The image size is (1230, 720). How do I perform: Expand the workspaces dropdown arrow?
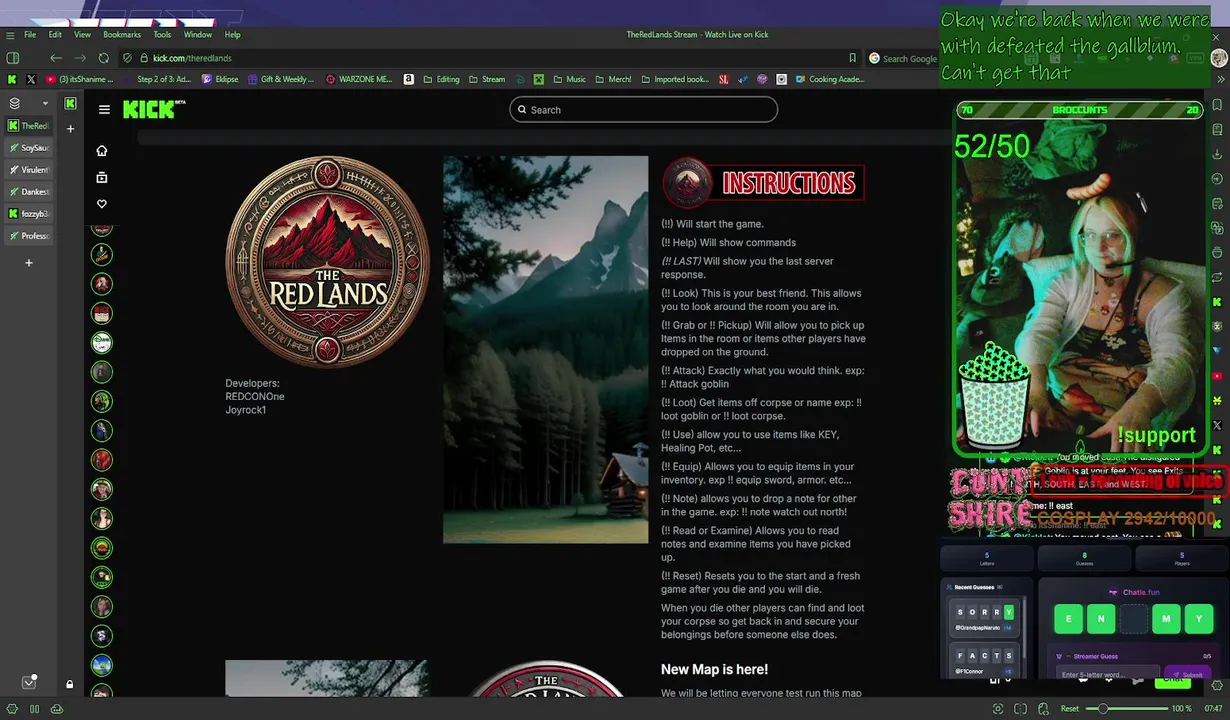[45, 103]
